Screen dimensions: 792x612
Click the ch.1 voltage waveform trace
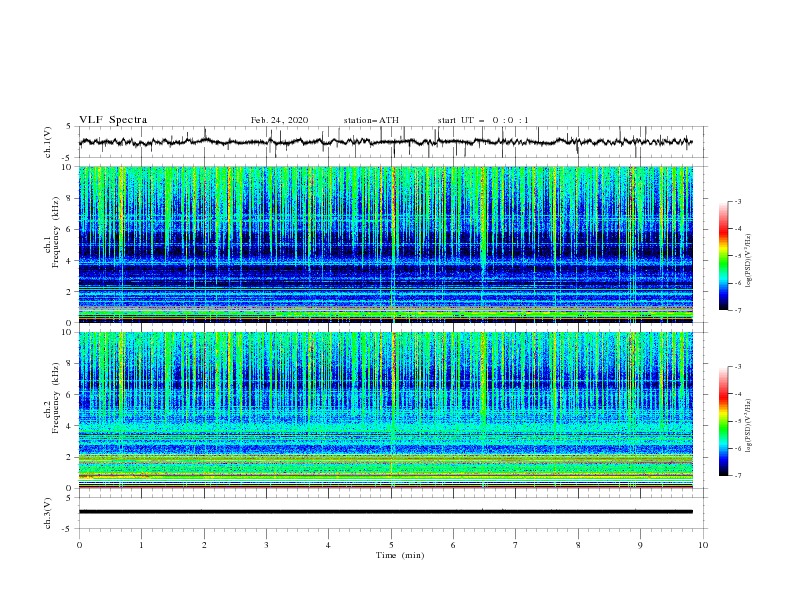coord(385,142)
